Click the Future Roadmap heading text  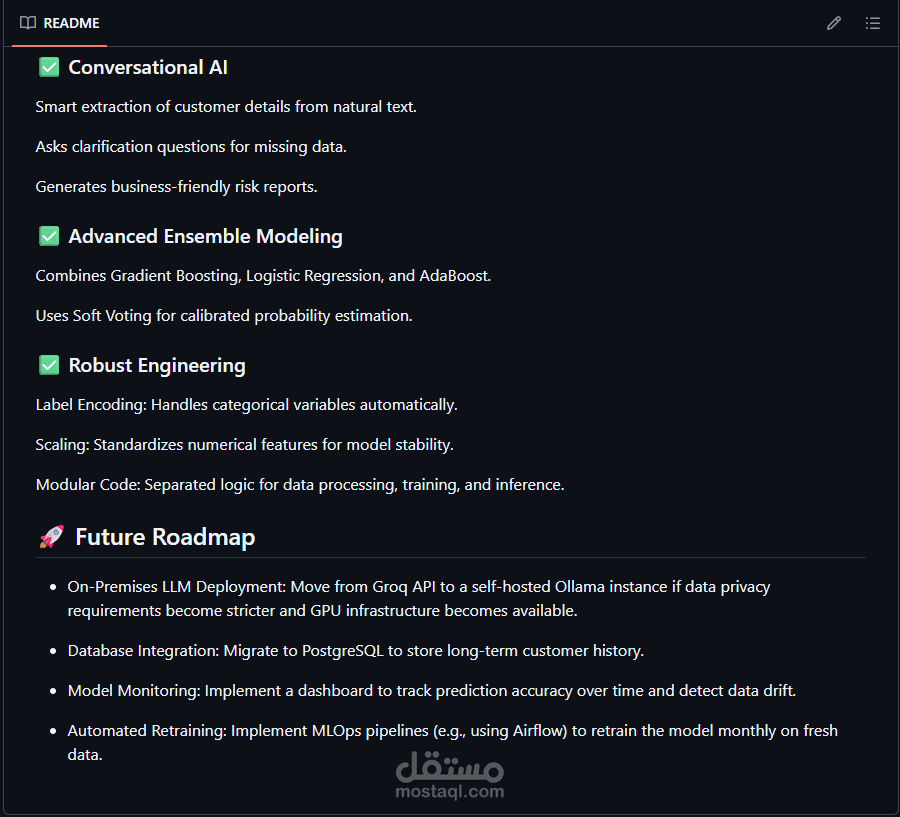coord(165,537)
